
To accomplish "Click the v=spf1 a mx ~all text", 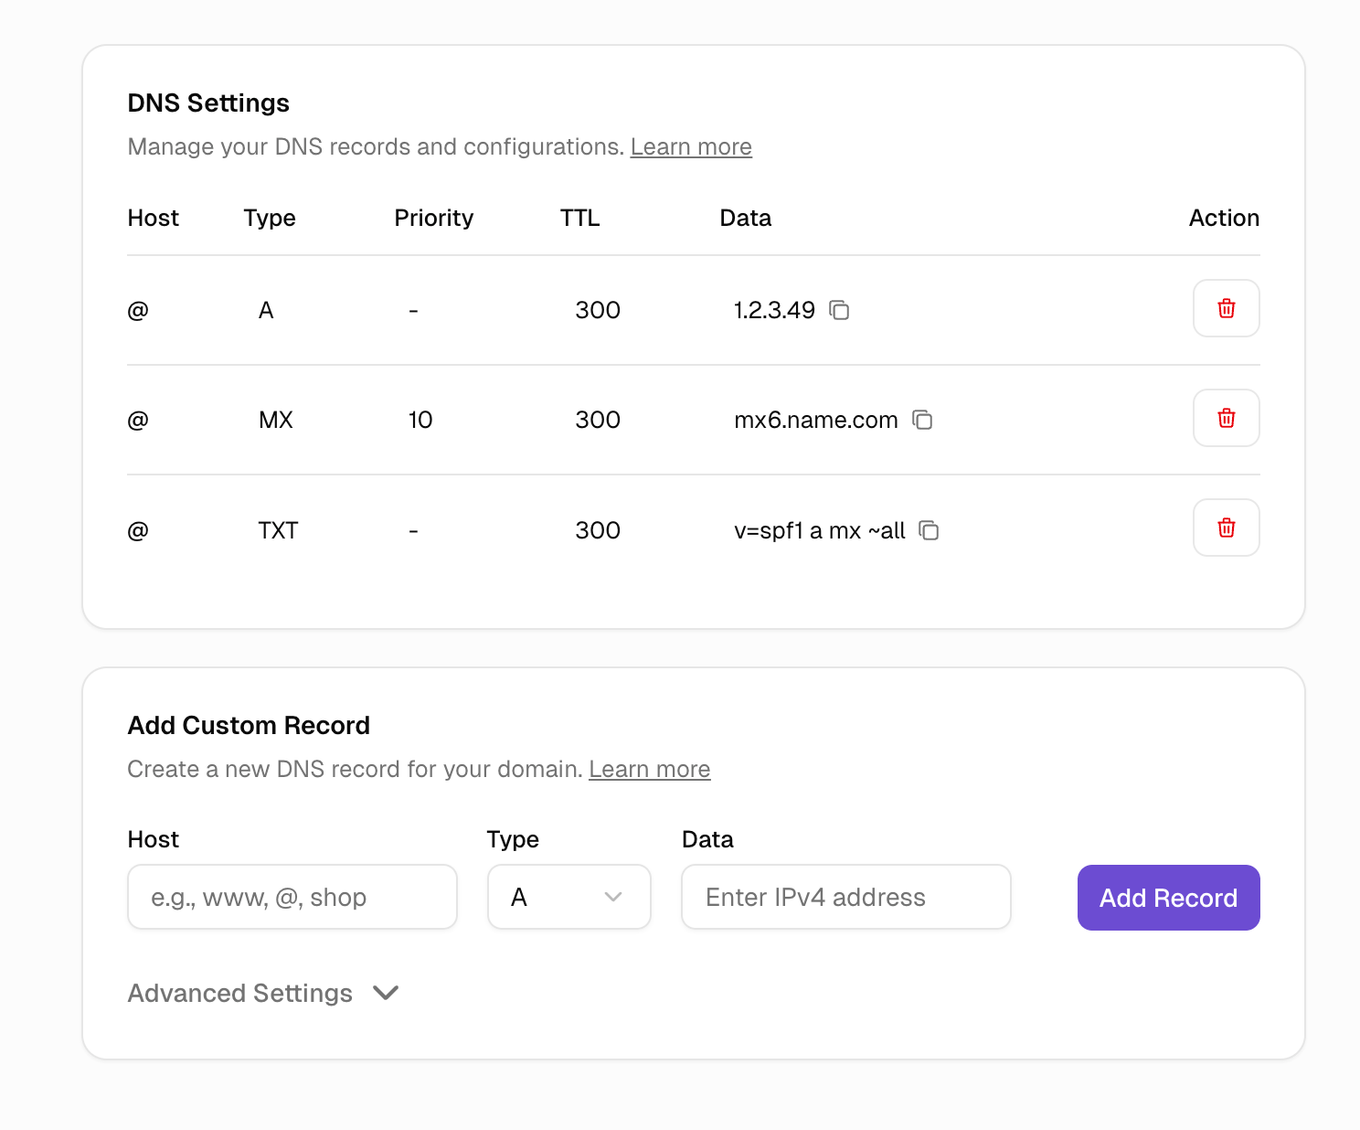I will tap(819, 530).
